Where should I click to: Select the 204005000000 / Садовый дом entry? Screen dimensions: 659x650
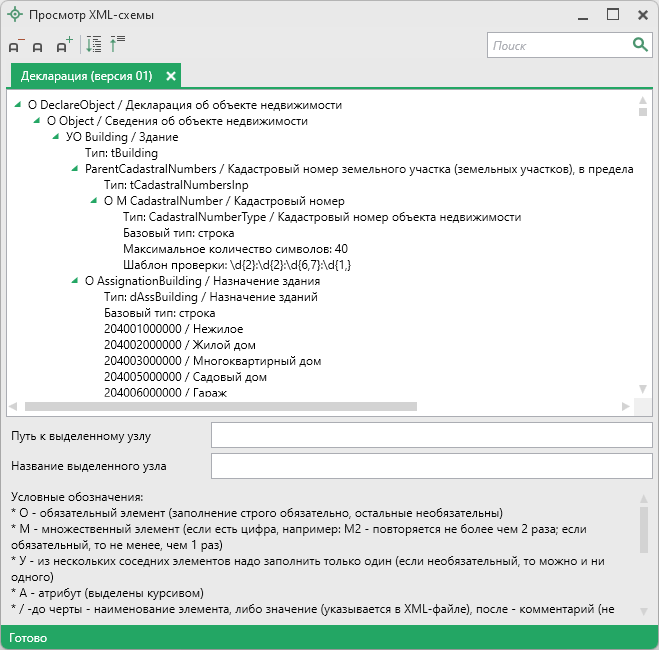185,377
